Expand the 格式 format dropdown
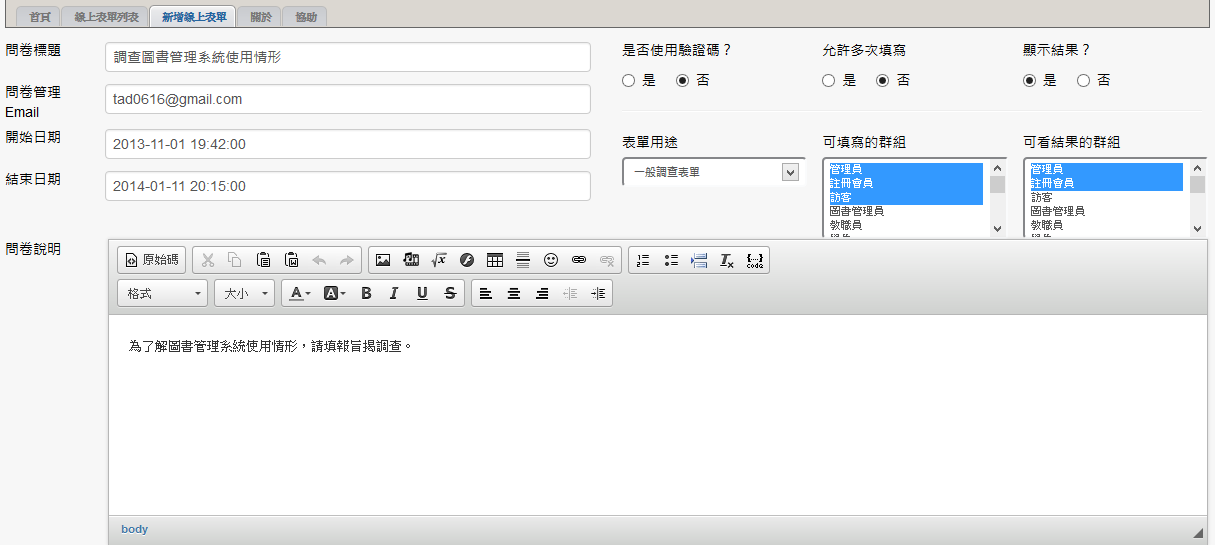 (162, 293)
